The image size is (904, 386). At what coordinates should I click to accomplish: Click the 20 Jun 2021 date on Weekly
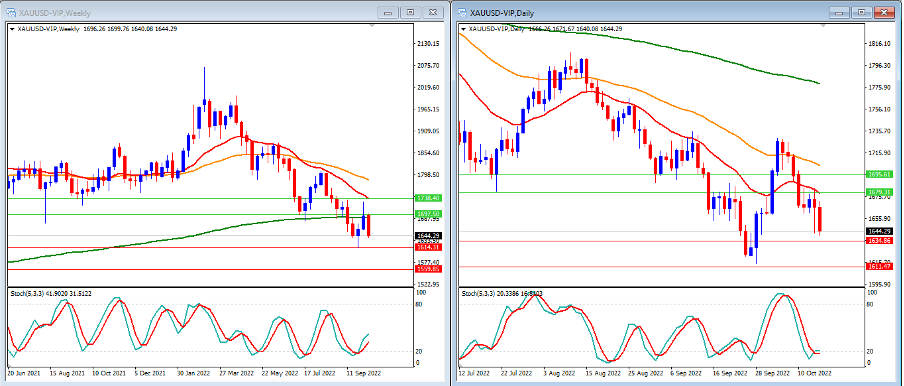(x=24, y=373)
